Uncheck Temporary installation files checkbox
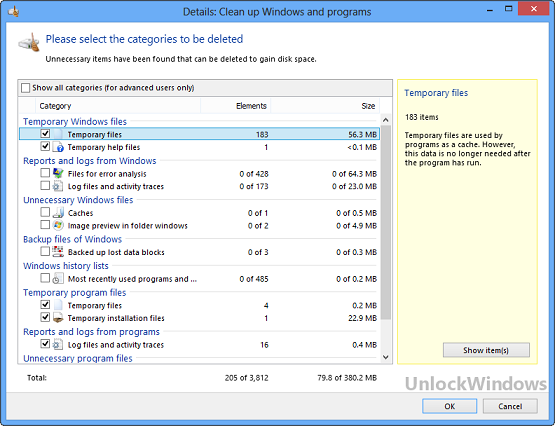The height and width of the screenshot is (426, 555). click(x=45, y=317)
